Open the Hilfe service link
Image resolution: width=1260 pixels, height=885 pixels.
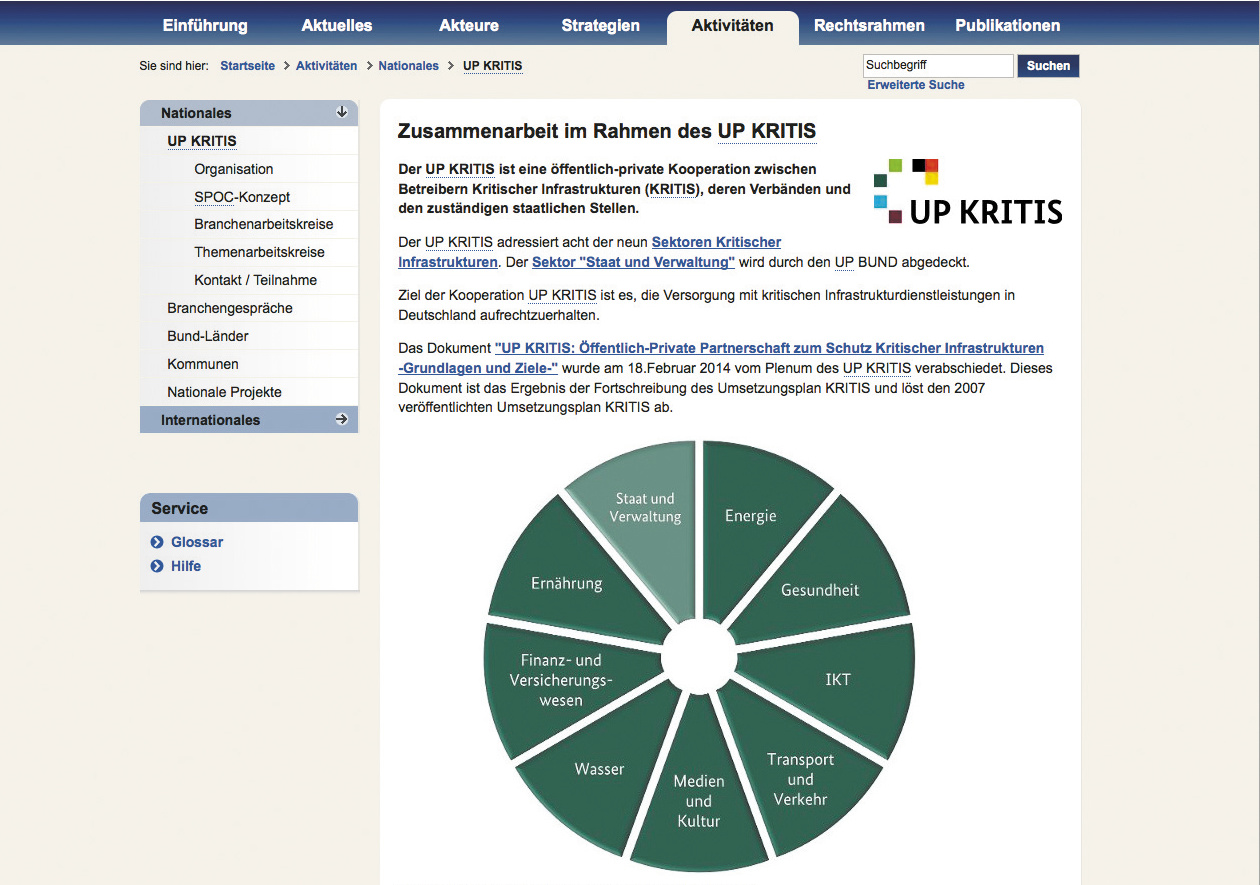pos(186,566)
